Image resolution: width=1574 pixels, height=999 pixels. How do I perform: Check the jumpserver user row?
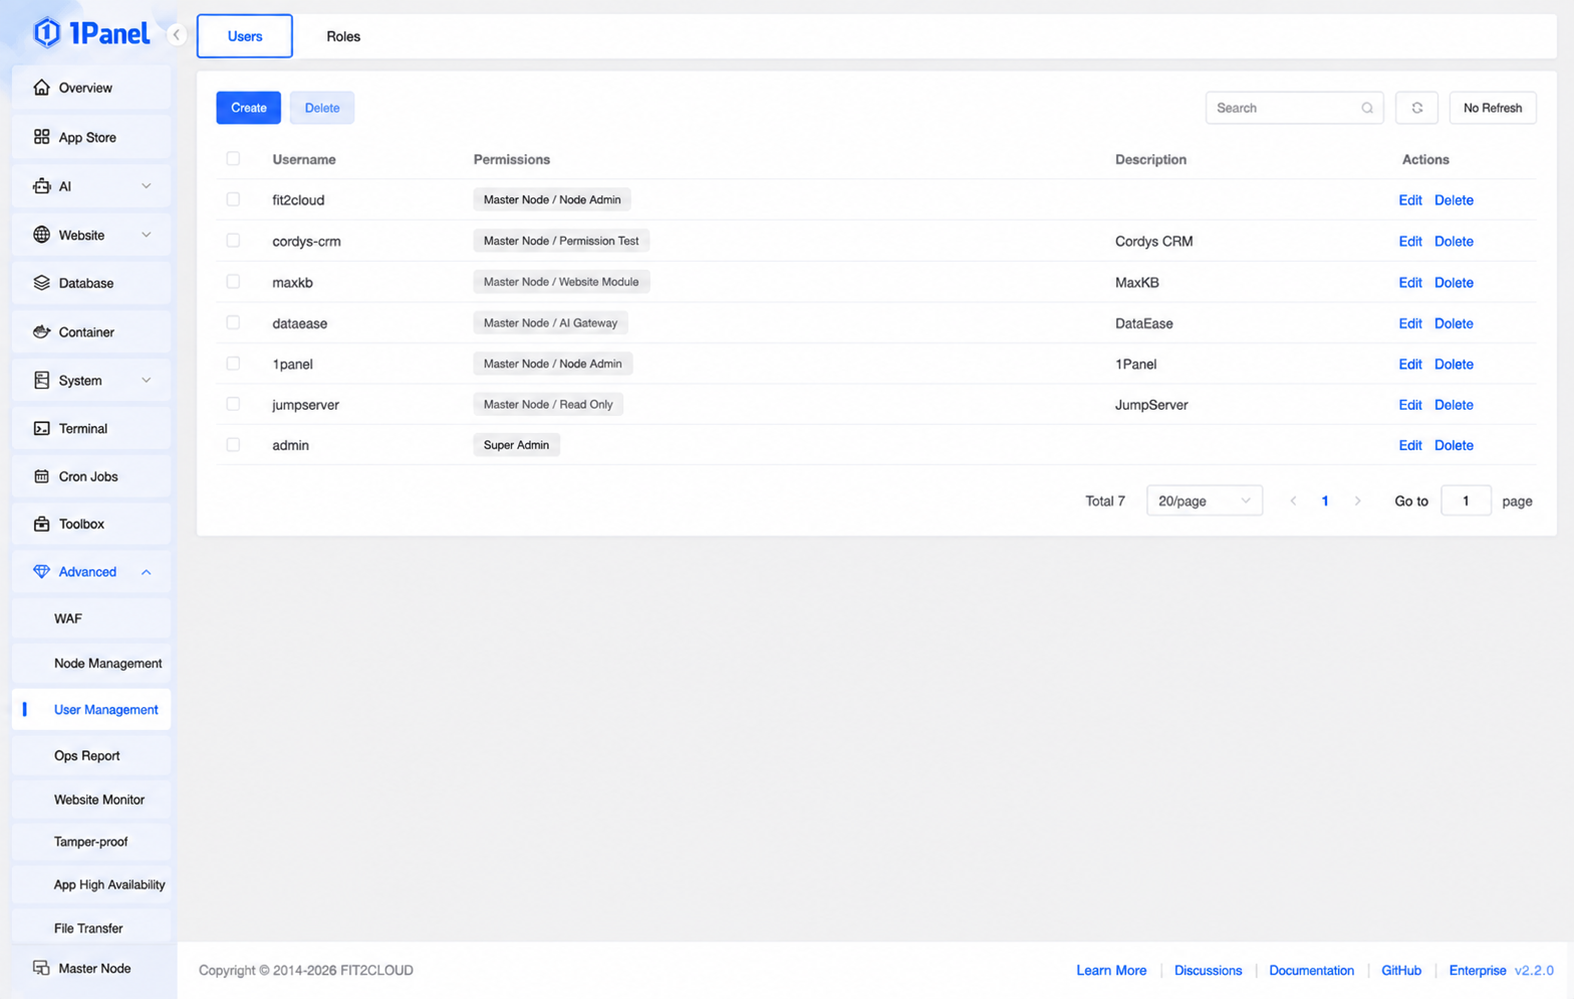[233, 404]
